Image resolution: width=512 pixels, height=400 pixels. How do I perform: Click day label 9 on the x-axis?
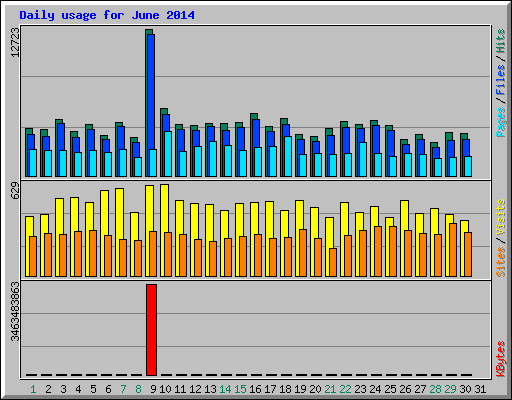pyautogui.click(x=153, y=389)
